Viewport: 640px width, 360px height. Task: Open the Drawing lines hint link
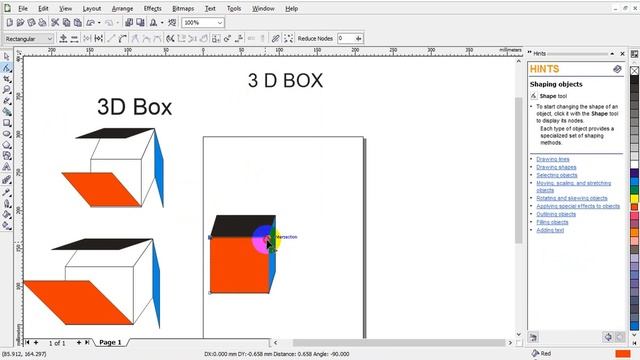coord(553,159)
